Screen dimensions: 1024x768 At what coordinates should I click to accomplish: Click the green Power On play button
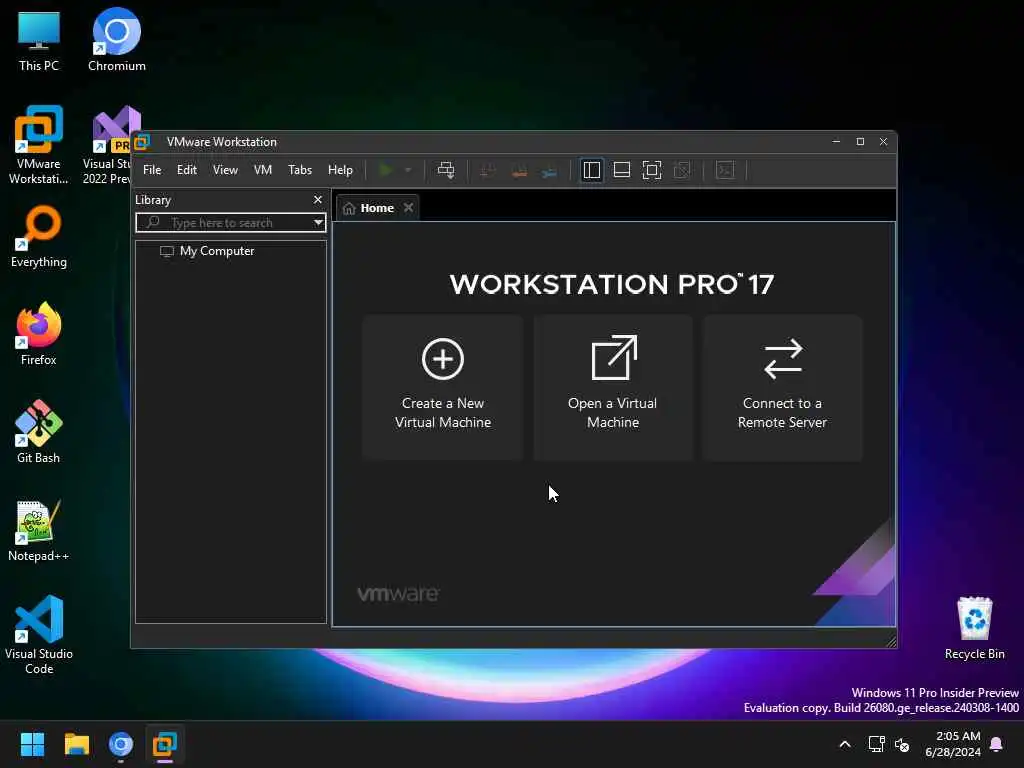385,170
